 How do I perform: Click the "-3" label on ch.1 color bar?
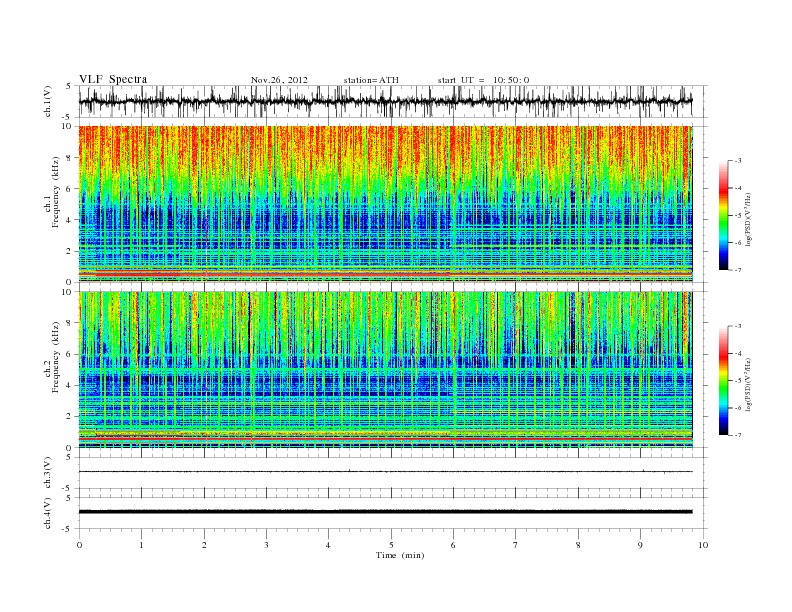[737, 161]
